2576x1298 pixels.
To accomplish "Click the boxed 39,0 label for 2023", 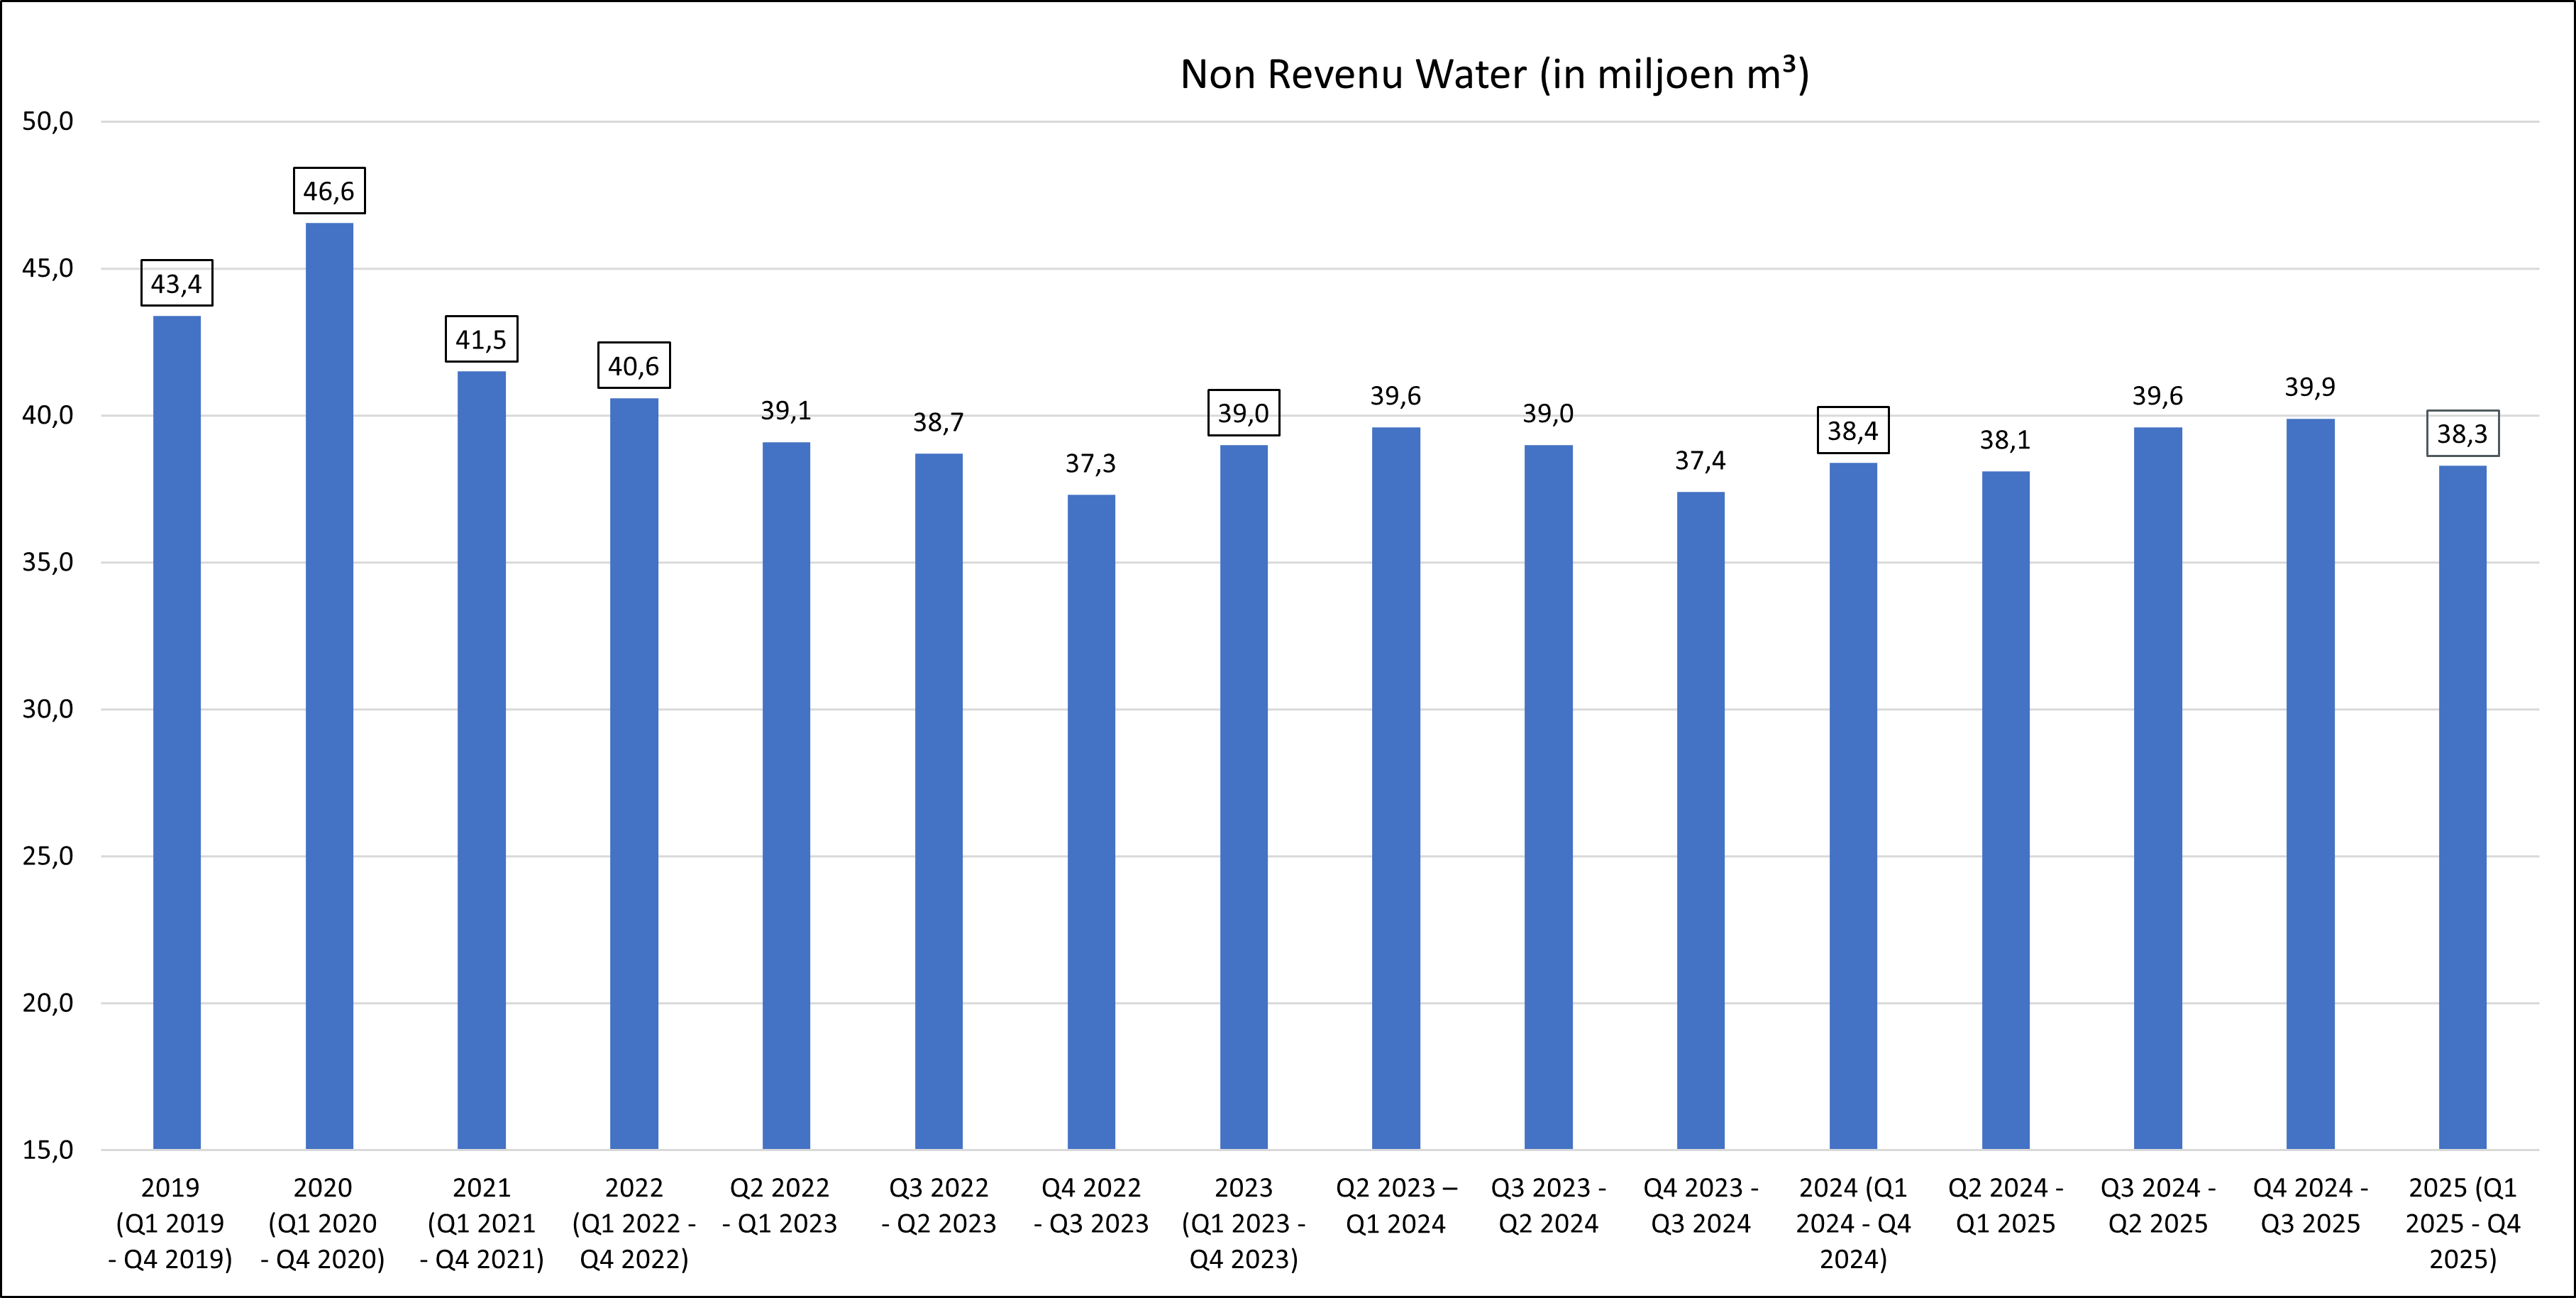I will [x=1243, y=413].
